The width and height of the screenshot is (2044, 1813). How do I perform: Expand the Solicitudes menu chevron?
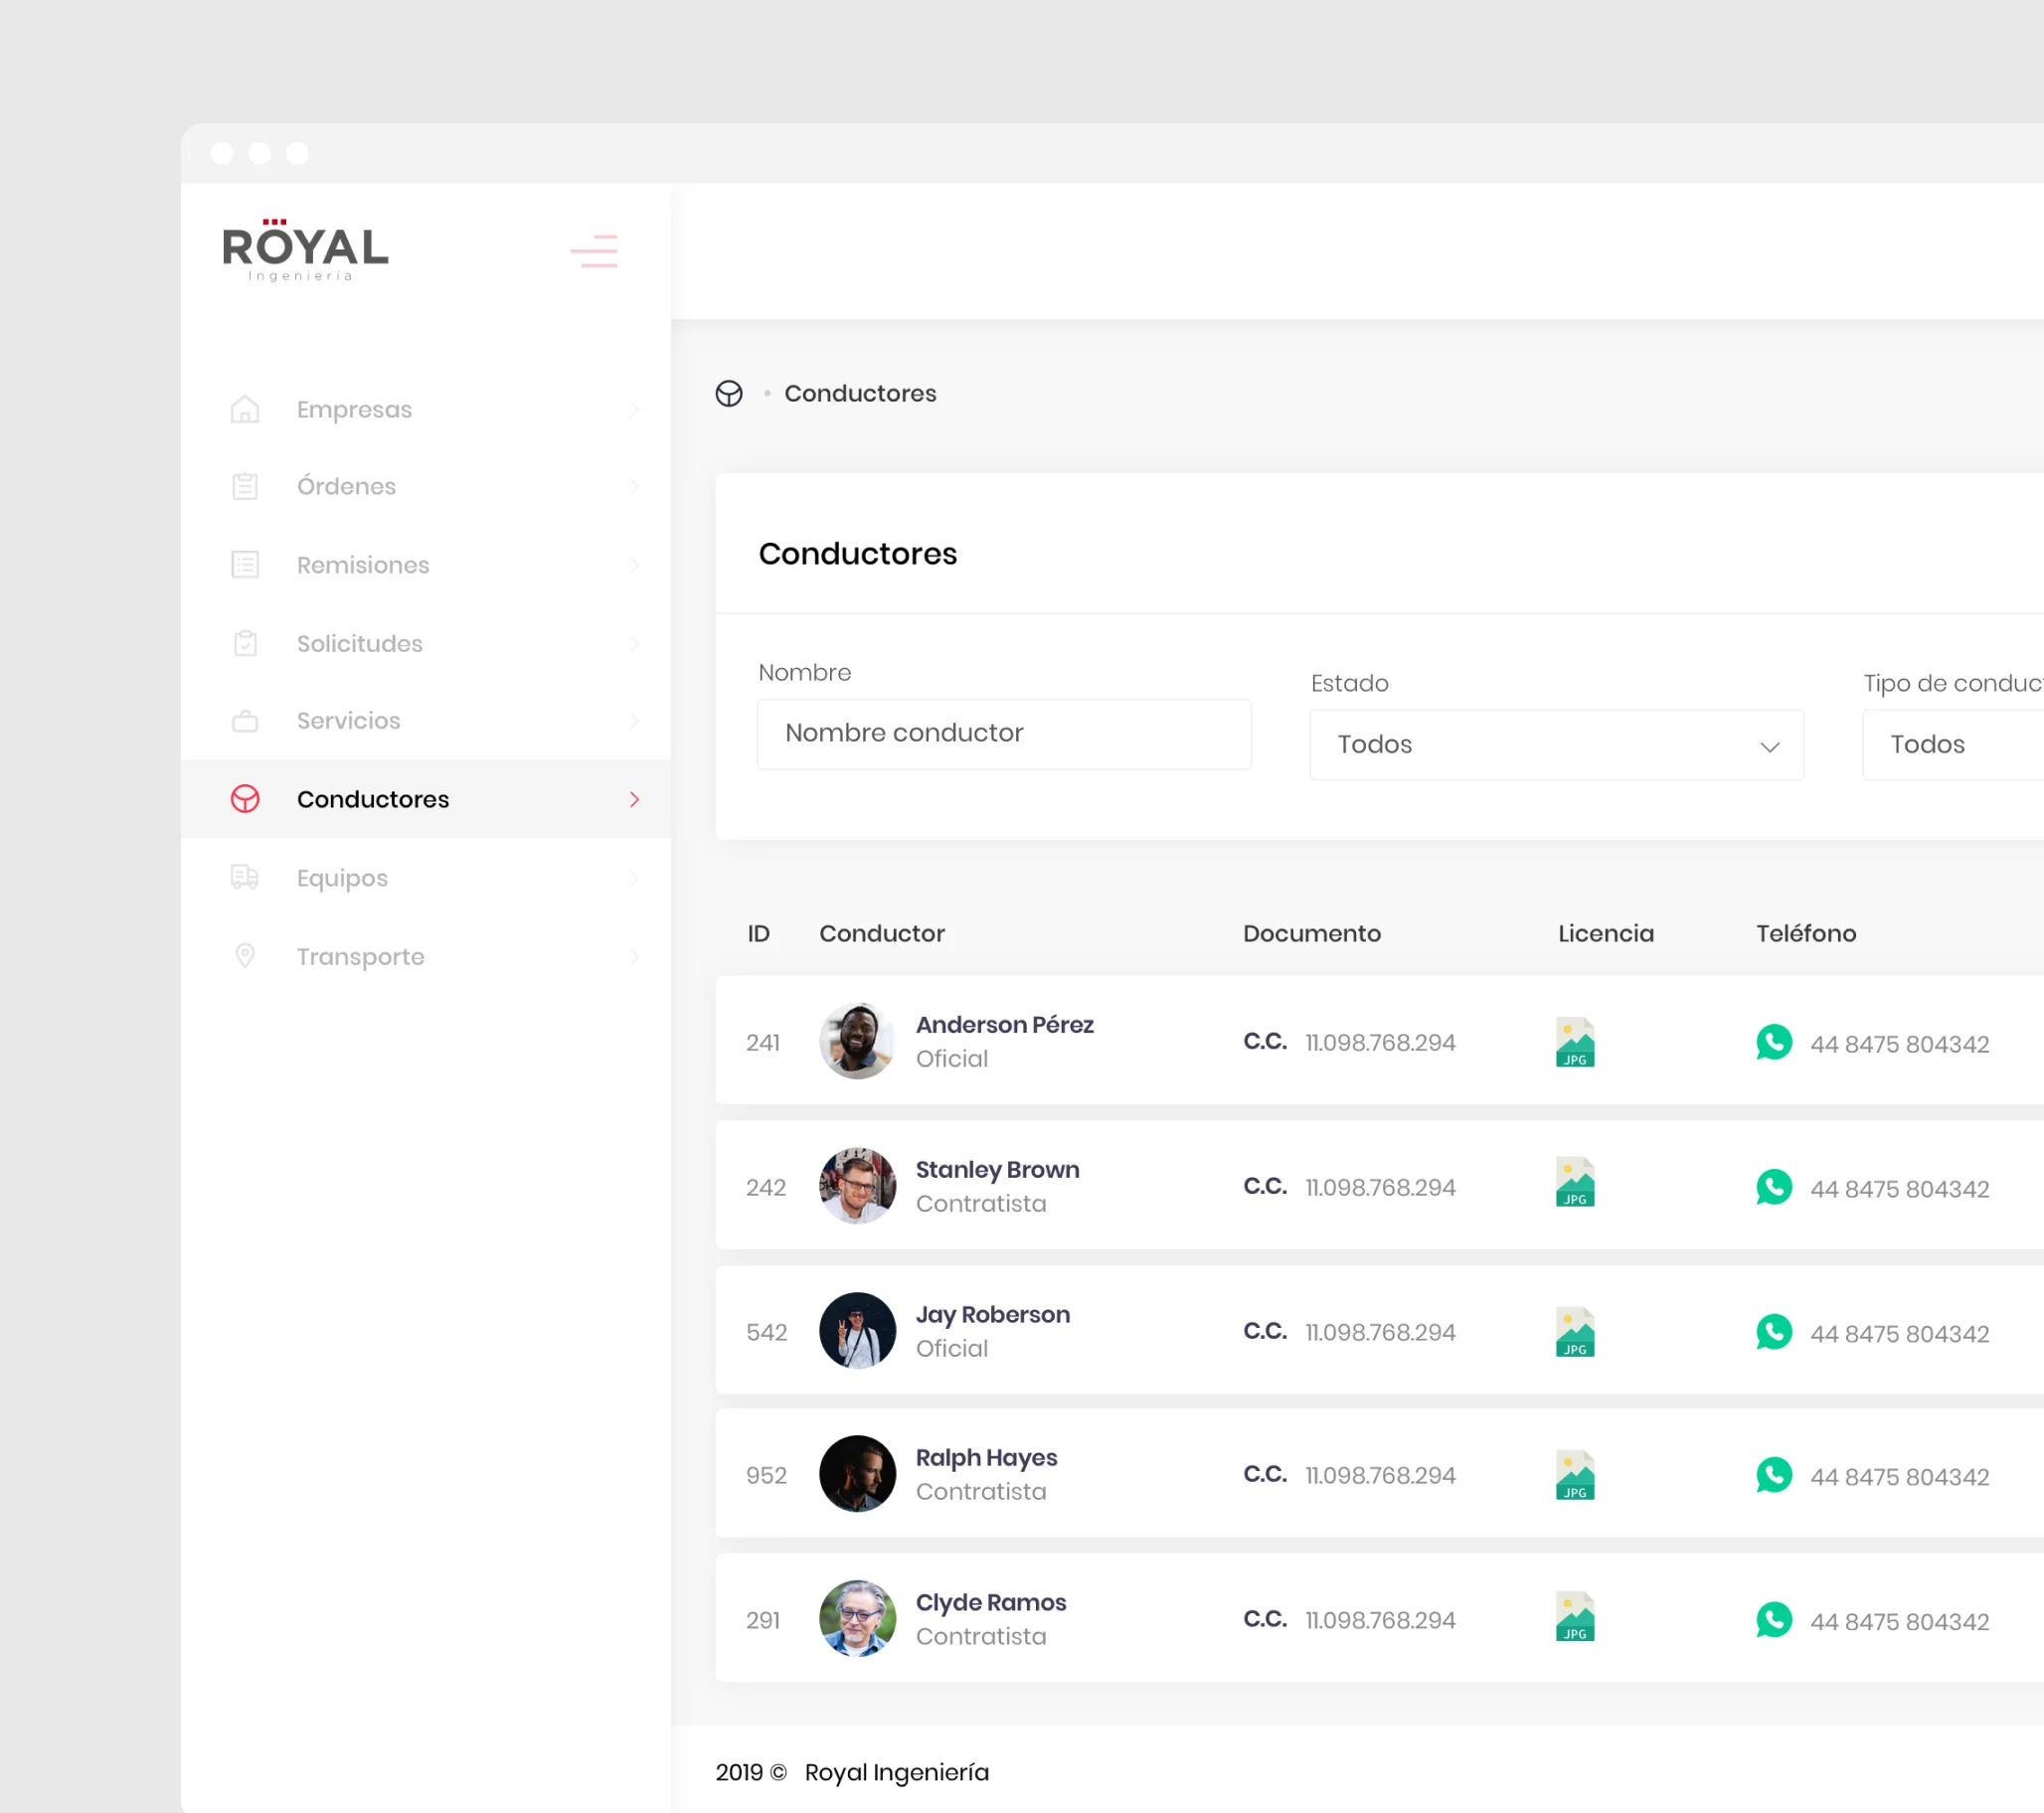point(634,643)
